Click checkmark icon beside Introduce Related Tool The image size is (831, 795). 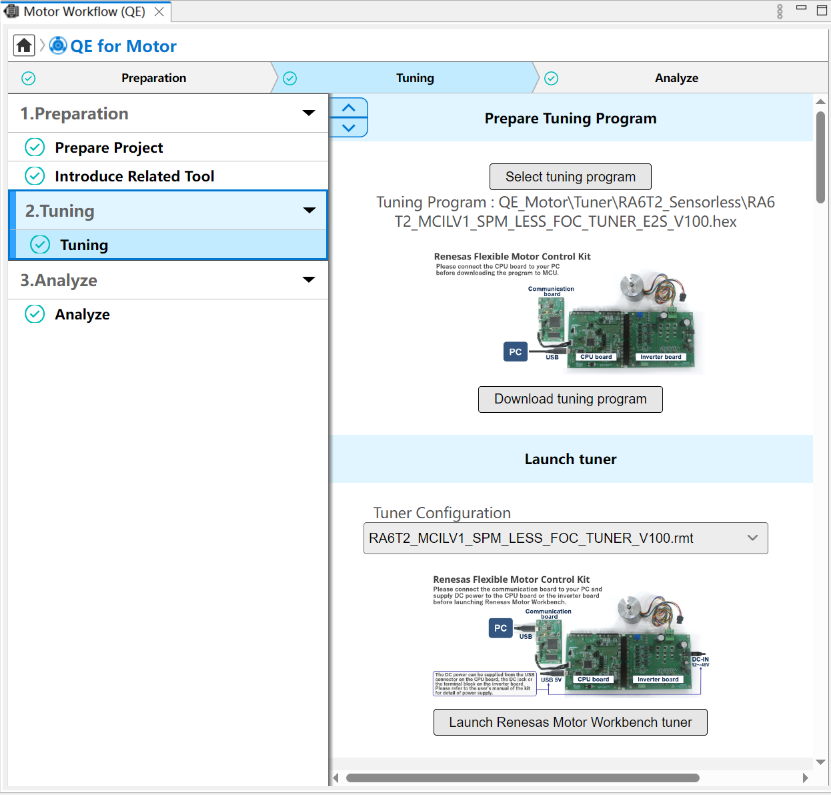(35, 176)
